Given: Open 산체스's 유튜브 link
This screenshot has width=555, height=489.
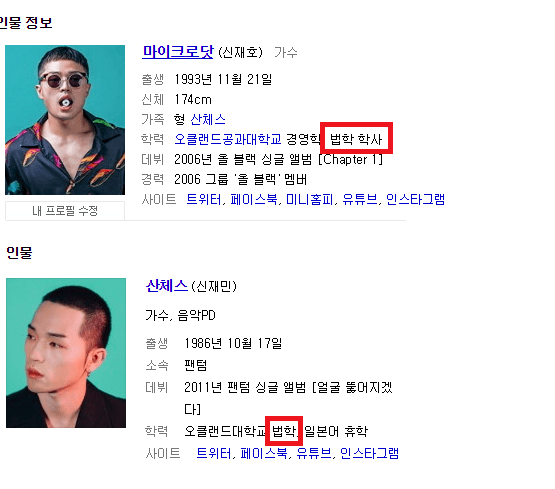Looking at the screenshot, I should pyautogui.click(x=314, y=453).
